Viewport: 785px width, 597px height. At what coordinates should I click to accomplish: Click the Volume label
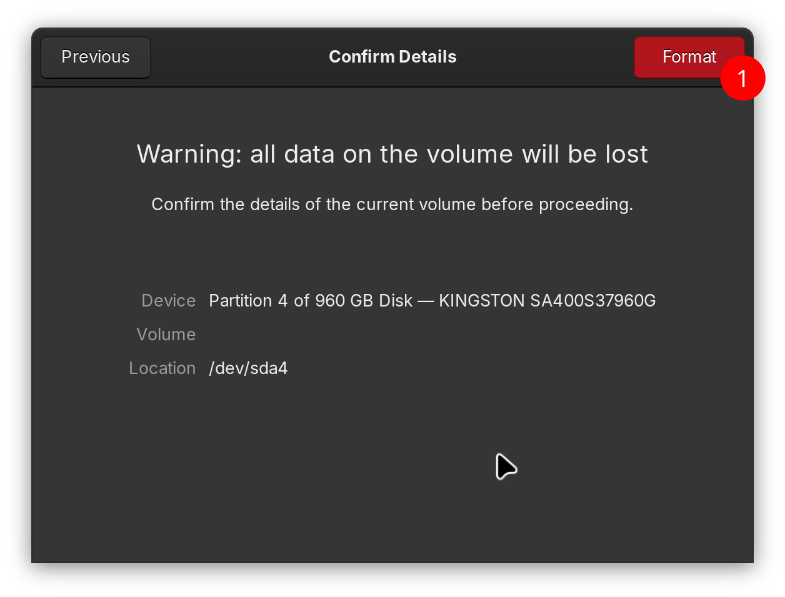[166, 334]
